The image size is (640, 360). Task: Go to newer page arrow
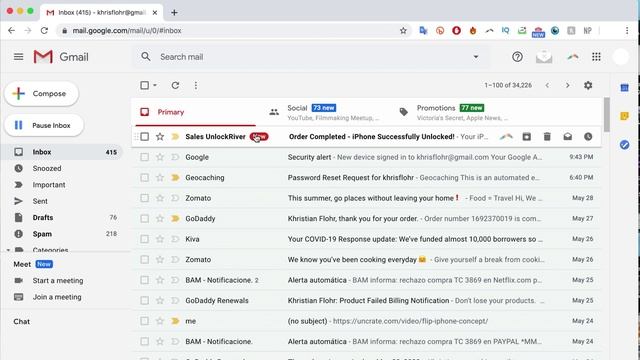tap(547, 85)
